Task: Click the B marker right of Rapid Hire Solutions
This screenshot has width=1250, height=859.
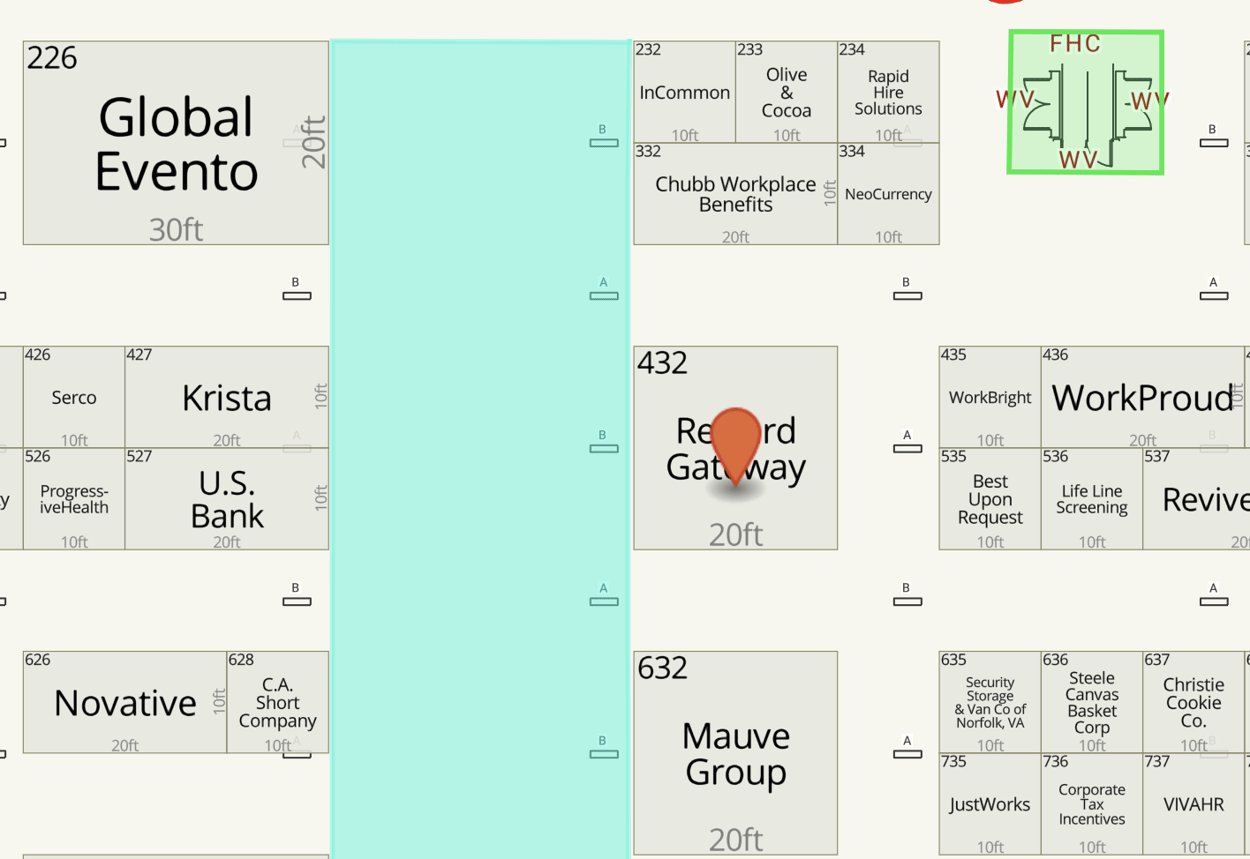Action: pos(1213,142)
